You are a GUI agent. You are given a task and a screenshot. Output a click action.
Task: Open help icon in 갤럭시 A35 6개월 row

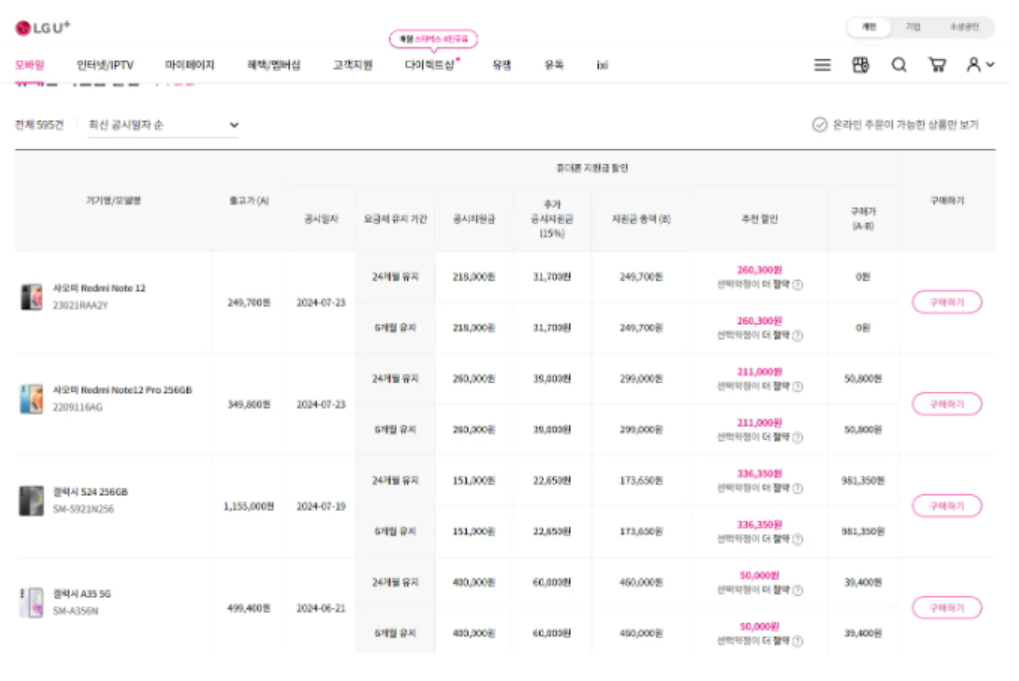pyautogui.click(x=797, y=641)
